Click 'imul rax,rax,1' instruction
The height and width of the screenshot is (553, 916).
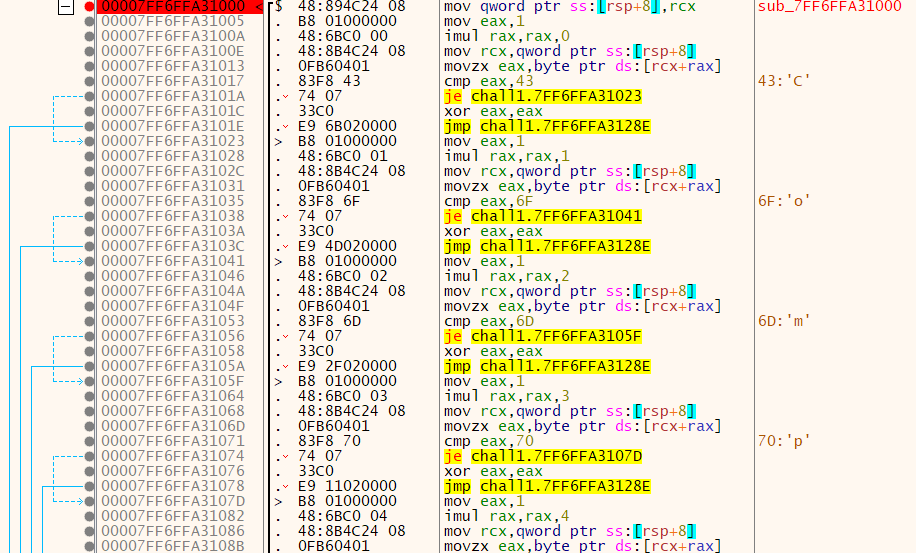coord(506,156)
